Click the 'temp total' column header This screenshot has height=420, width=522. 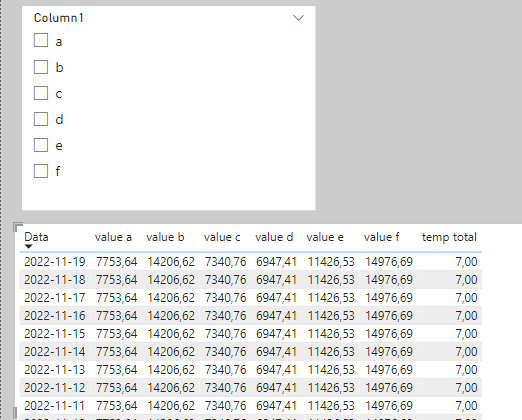click(x=449, y=237)
